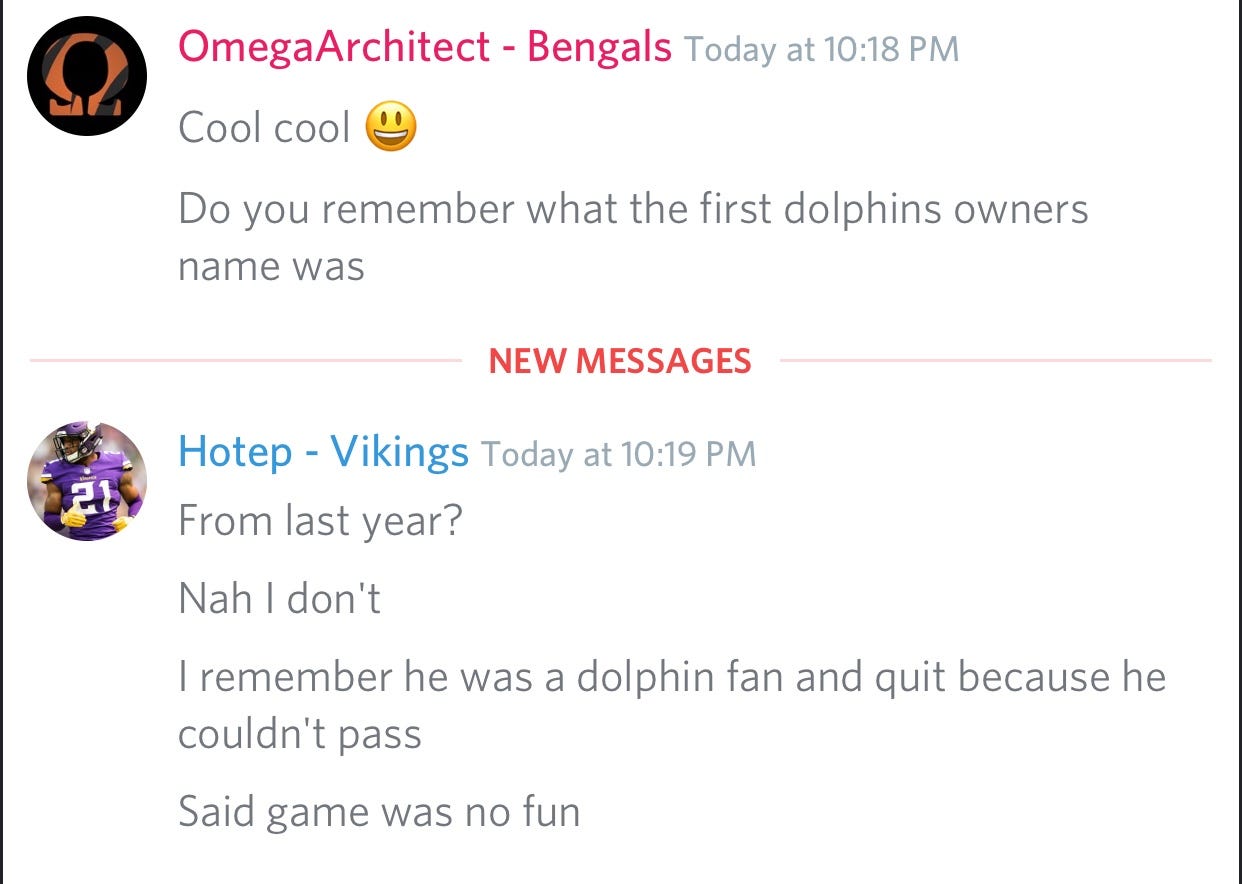Click the blank area below the last message
Screen dimensions: 1242x884
pyautogui.click(x=620, y=861)
